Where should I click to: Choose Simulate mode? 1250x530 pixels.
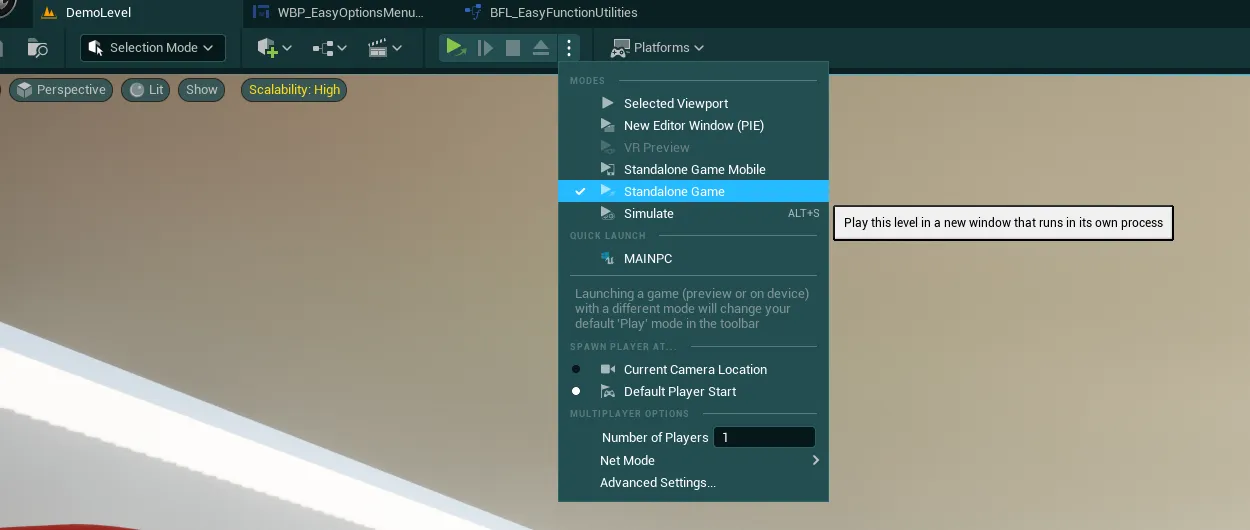click(693, 213)
